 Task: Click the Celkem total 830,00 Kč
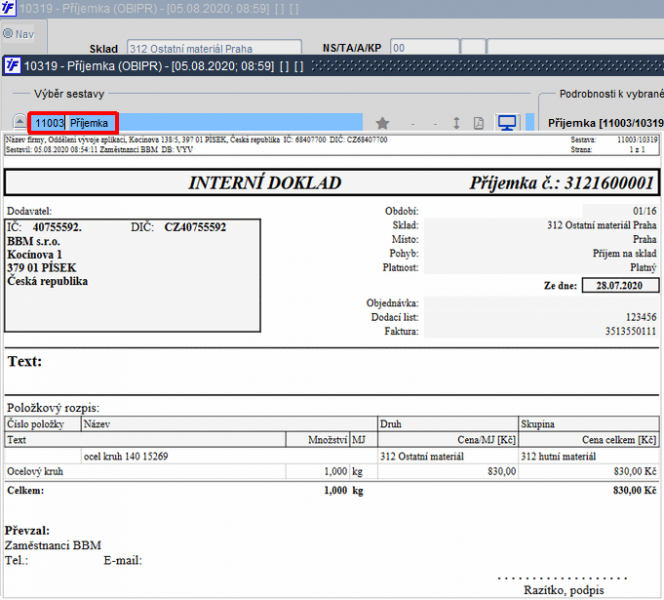(x=634, y=490)
